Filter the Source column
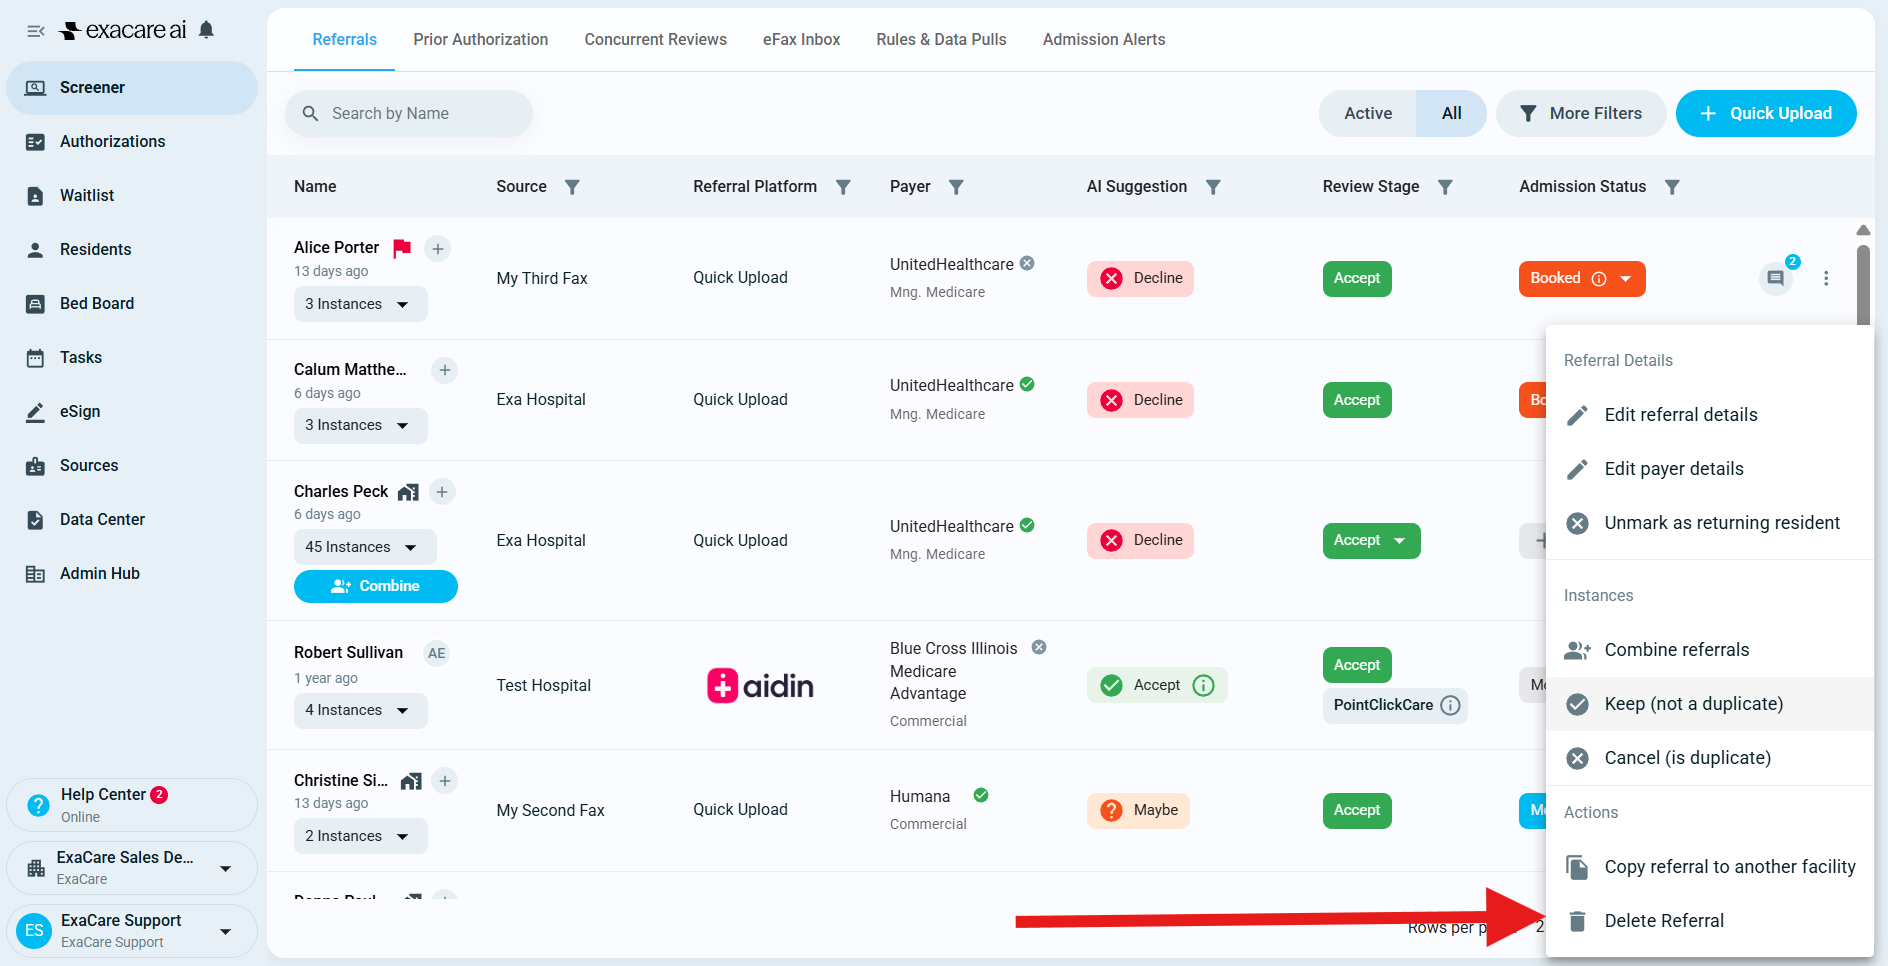This screenshot has height=966, width=1888. point(572,187)
